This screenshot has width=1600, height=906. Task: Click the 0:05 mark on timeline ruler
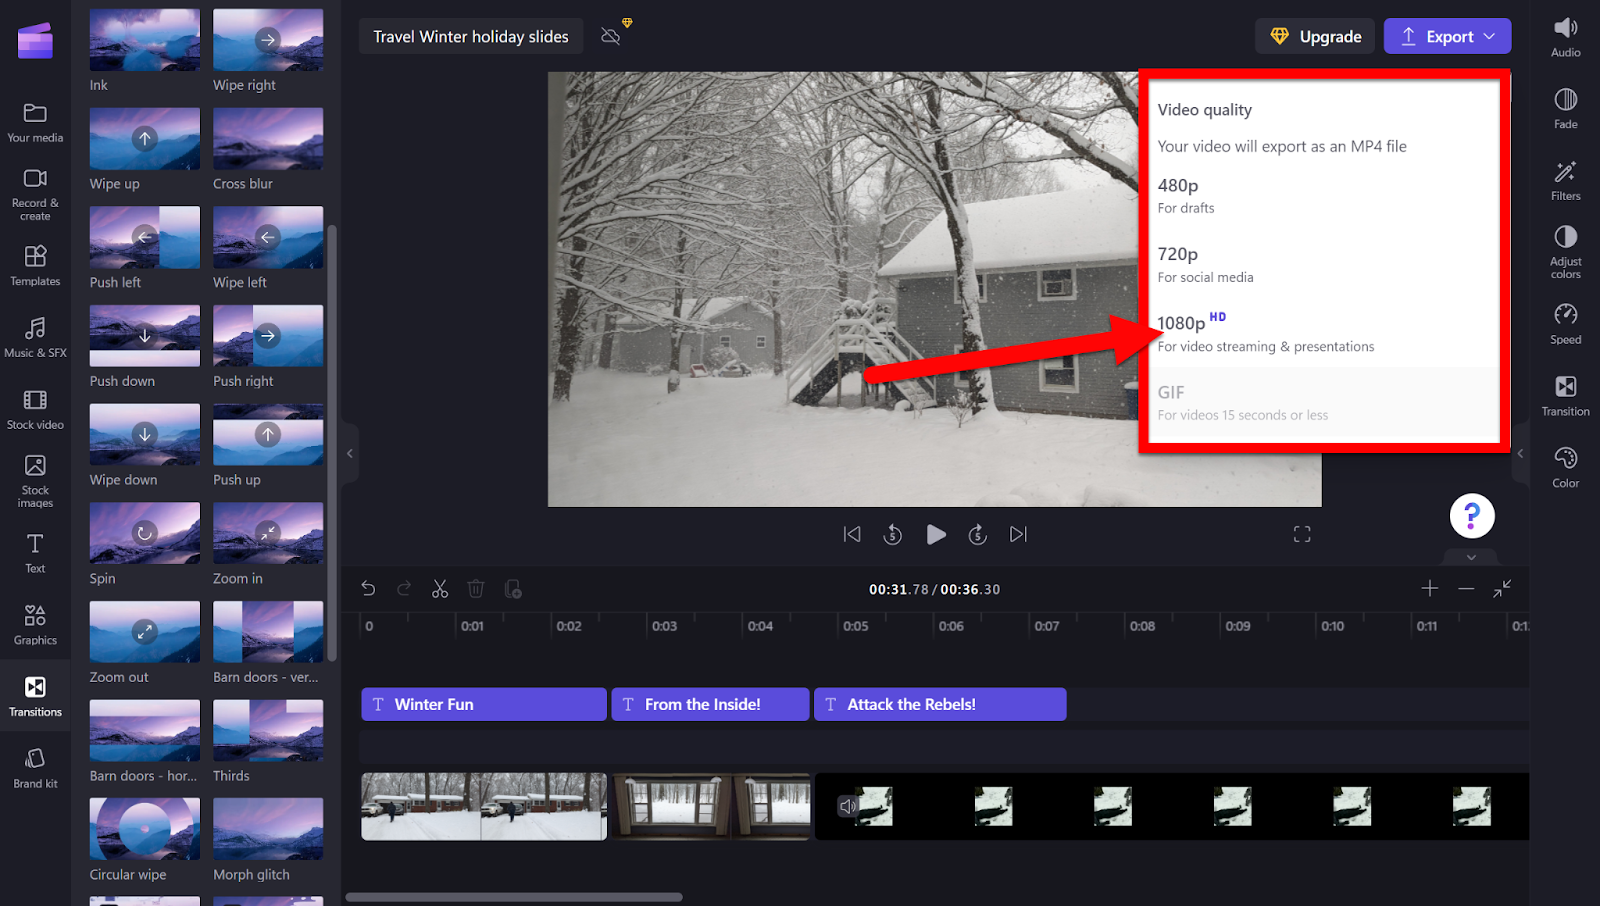[x=855, y=626]
